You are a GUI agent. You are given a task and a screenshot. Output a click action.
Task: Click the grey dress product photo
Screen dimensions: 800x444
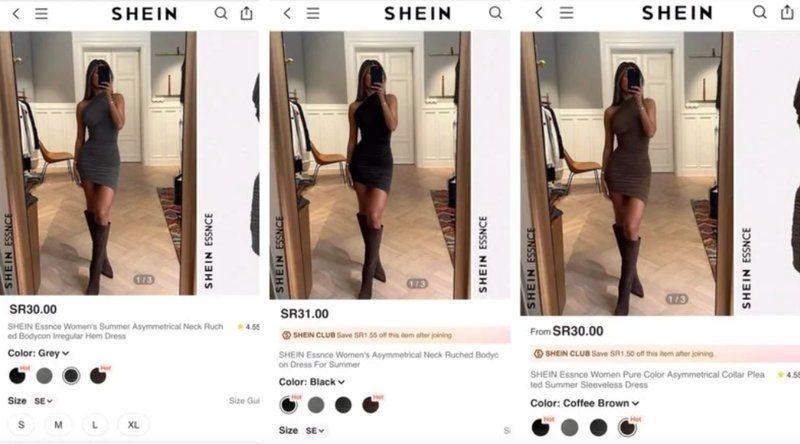[x=98, y=163]
